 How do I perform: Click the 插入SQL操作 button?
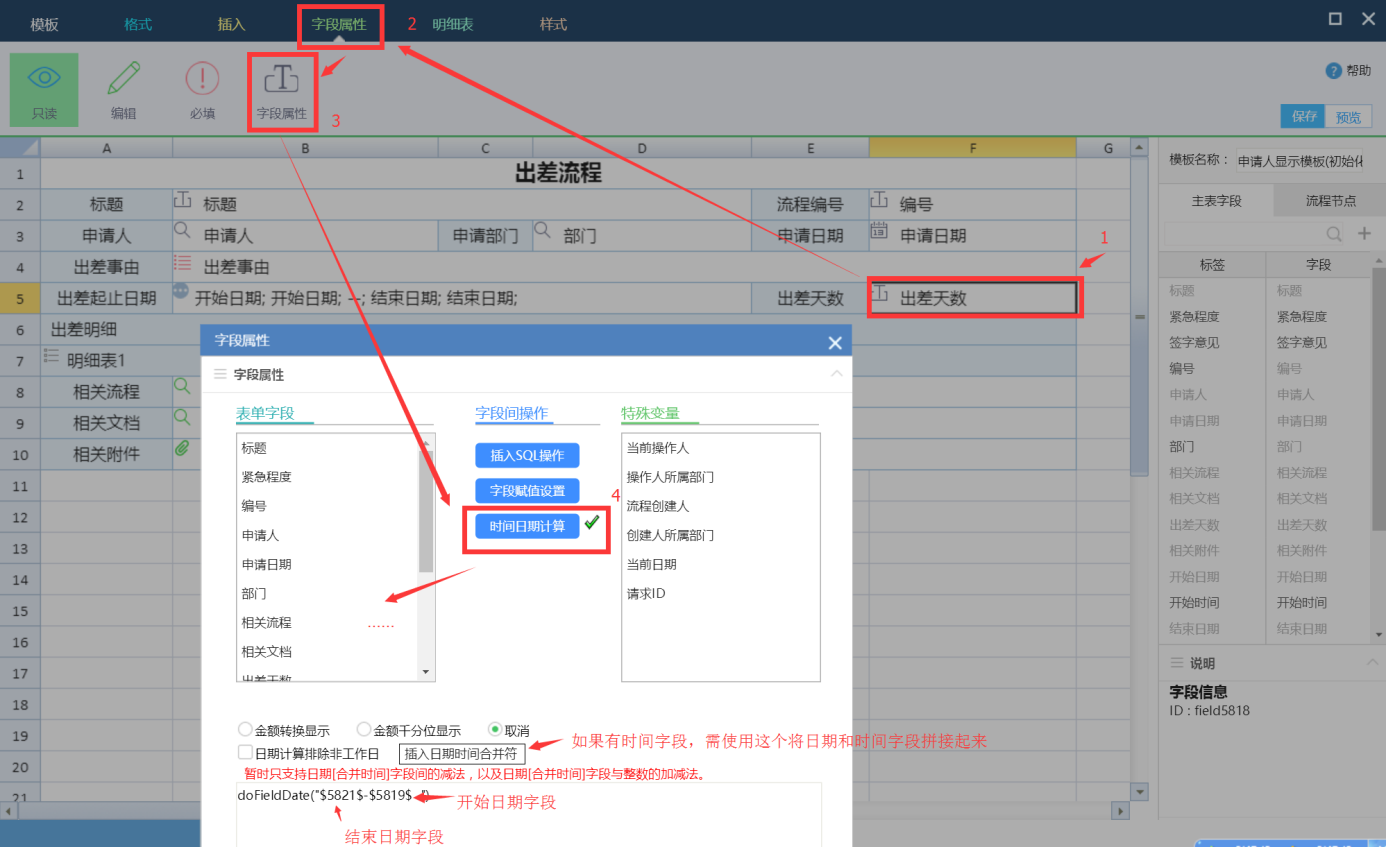[527, 455]
